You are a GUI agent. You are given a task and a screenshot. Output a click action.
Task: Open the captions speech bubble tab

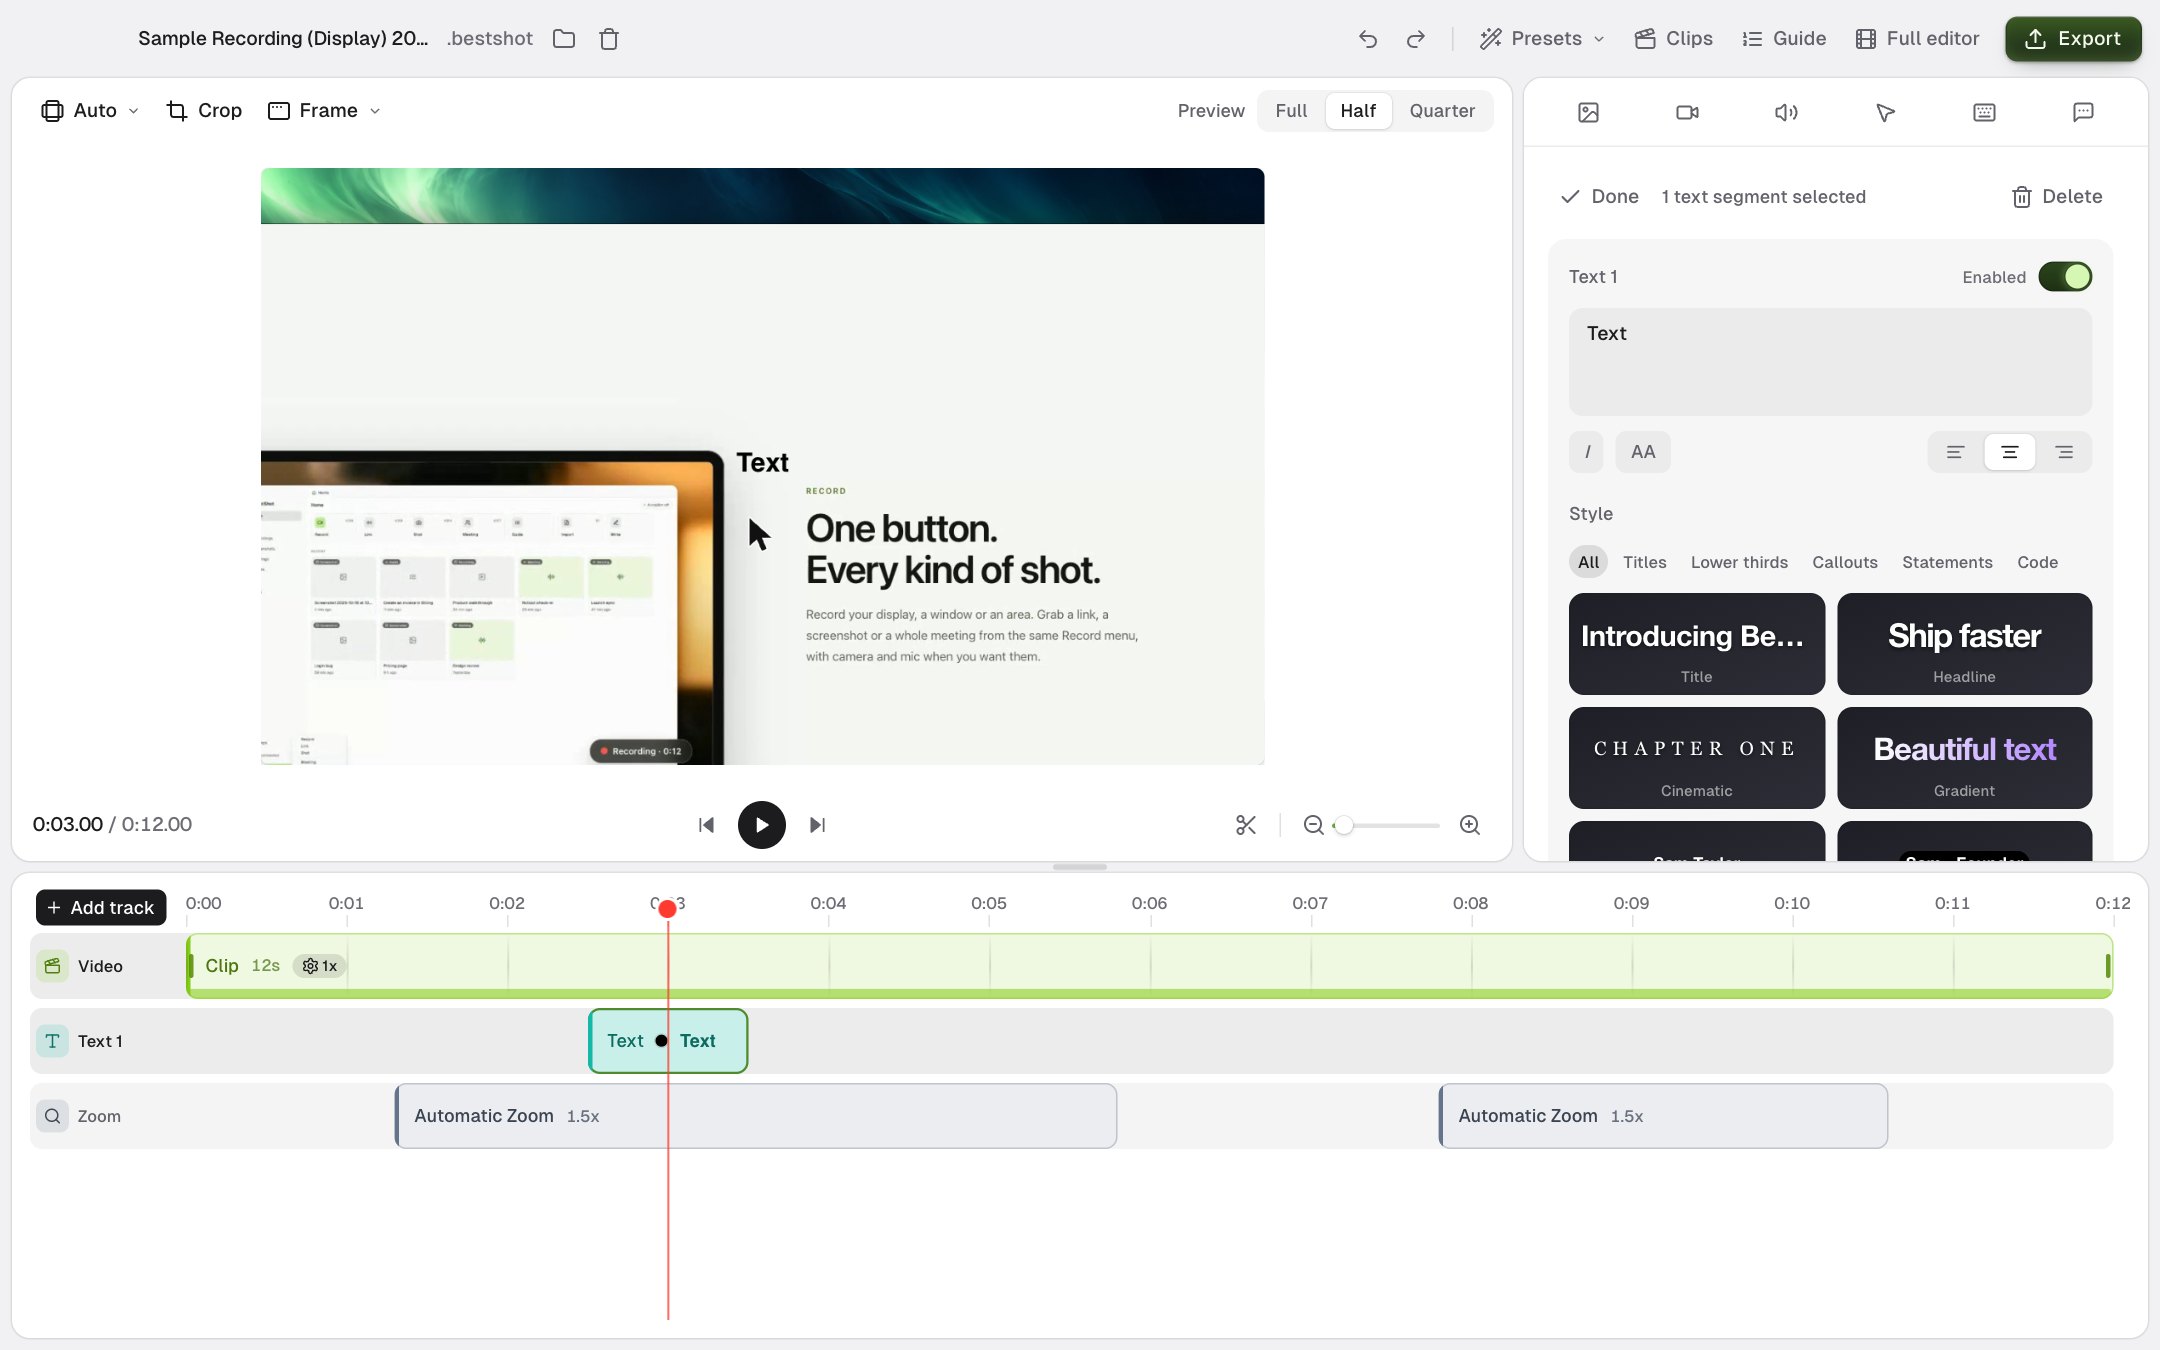coord(2083,112)
